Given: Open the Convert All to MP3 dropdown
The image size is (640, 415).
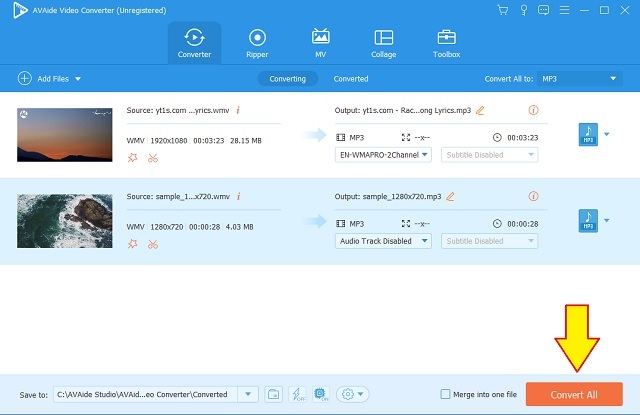Looking at the screenshot, I should coord(580,79).
